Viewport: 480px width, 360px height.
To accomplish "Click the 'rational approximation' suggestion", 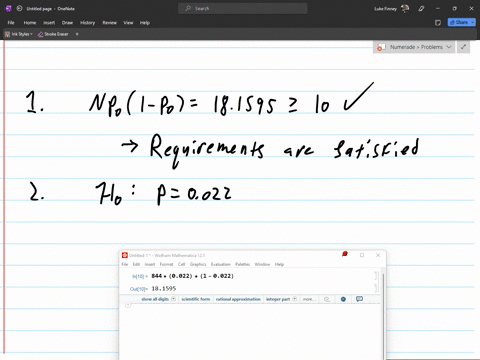I will [x=238, y=299].
